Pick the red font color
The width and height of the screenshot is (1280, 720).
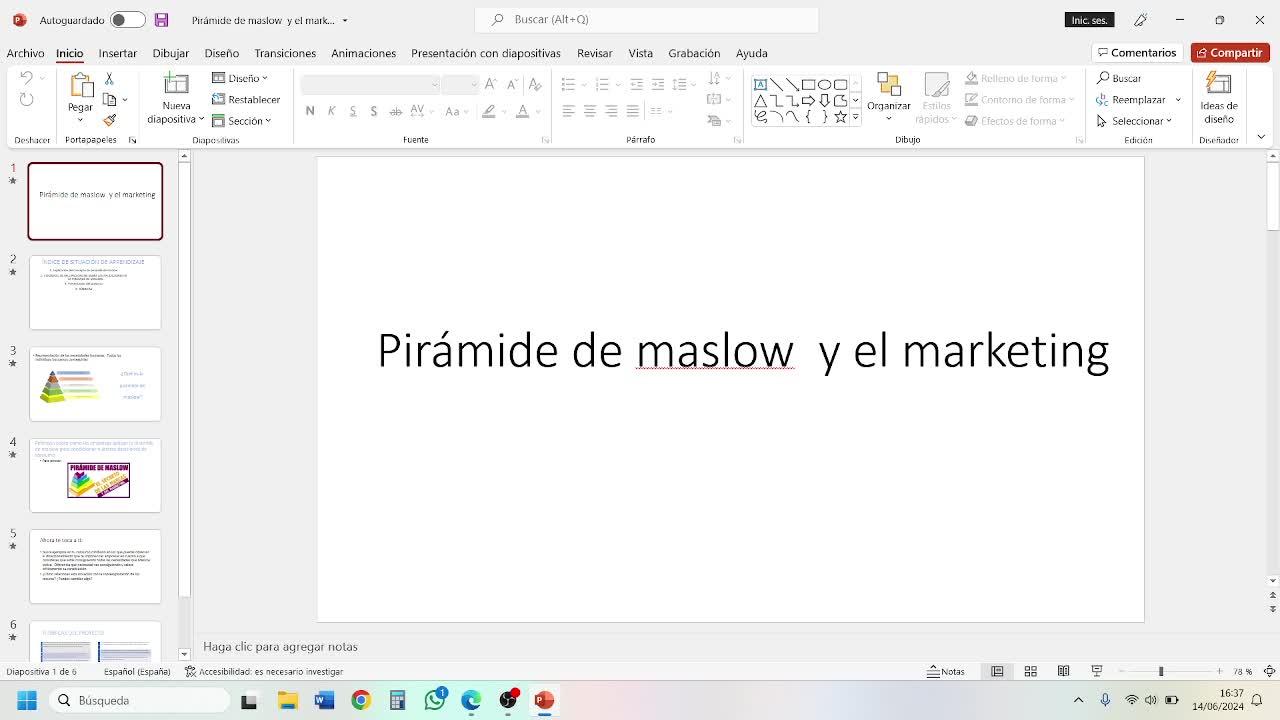(x=522, y=111)
